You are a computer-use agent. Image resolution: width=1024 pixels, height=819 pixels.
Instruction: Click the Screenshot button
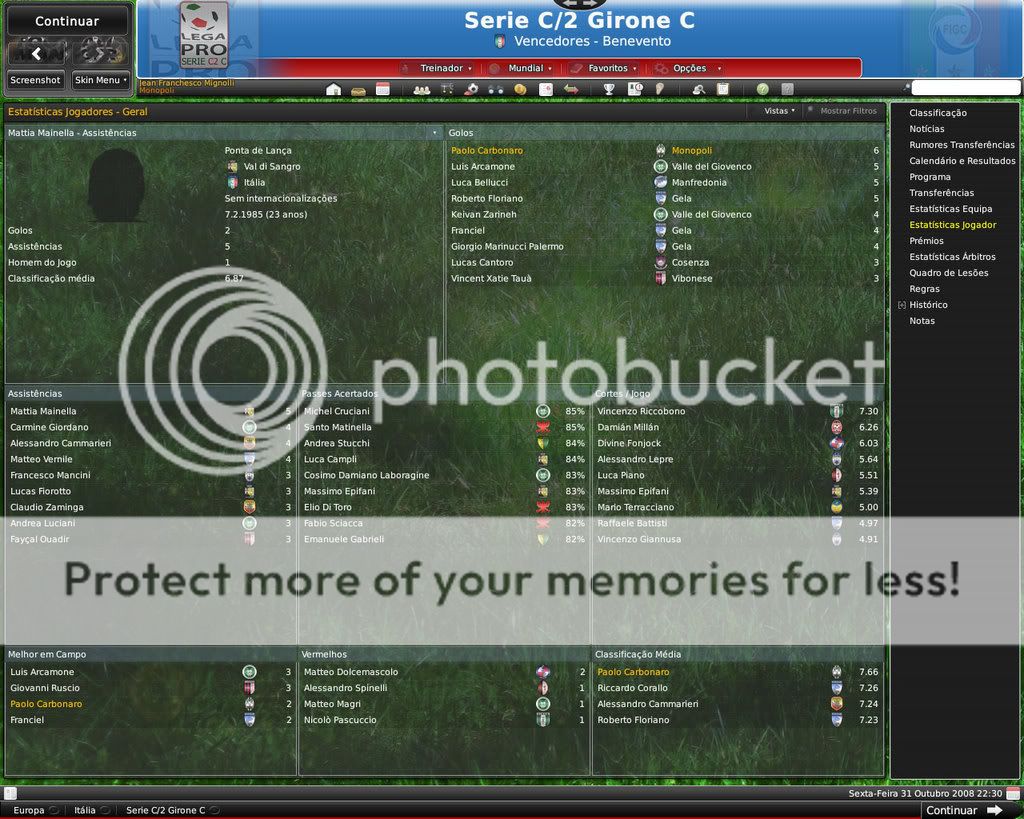[36, 80]
